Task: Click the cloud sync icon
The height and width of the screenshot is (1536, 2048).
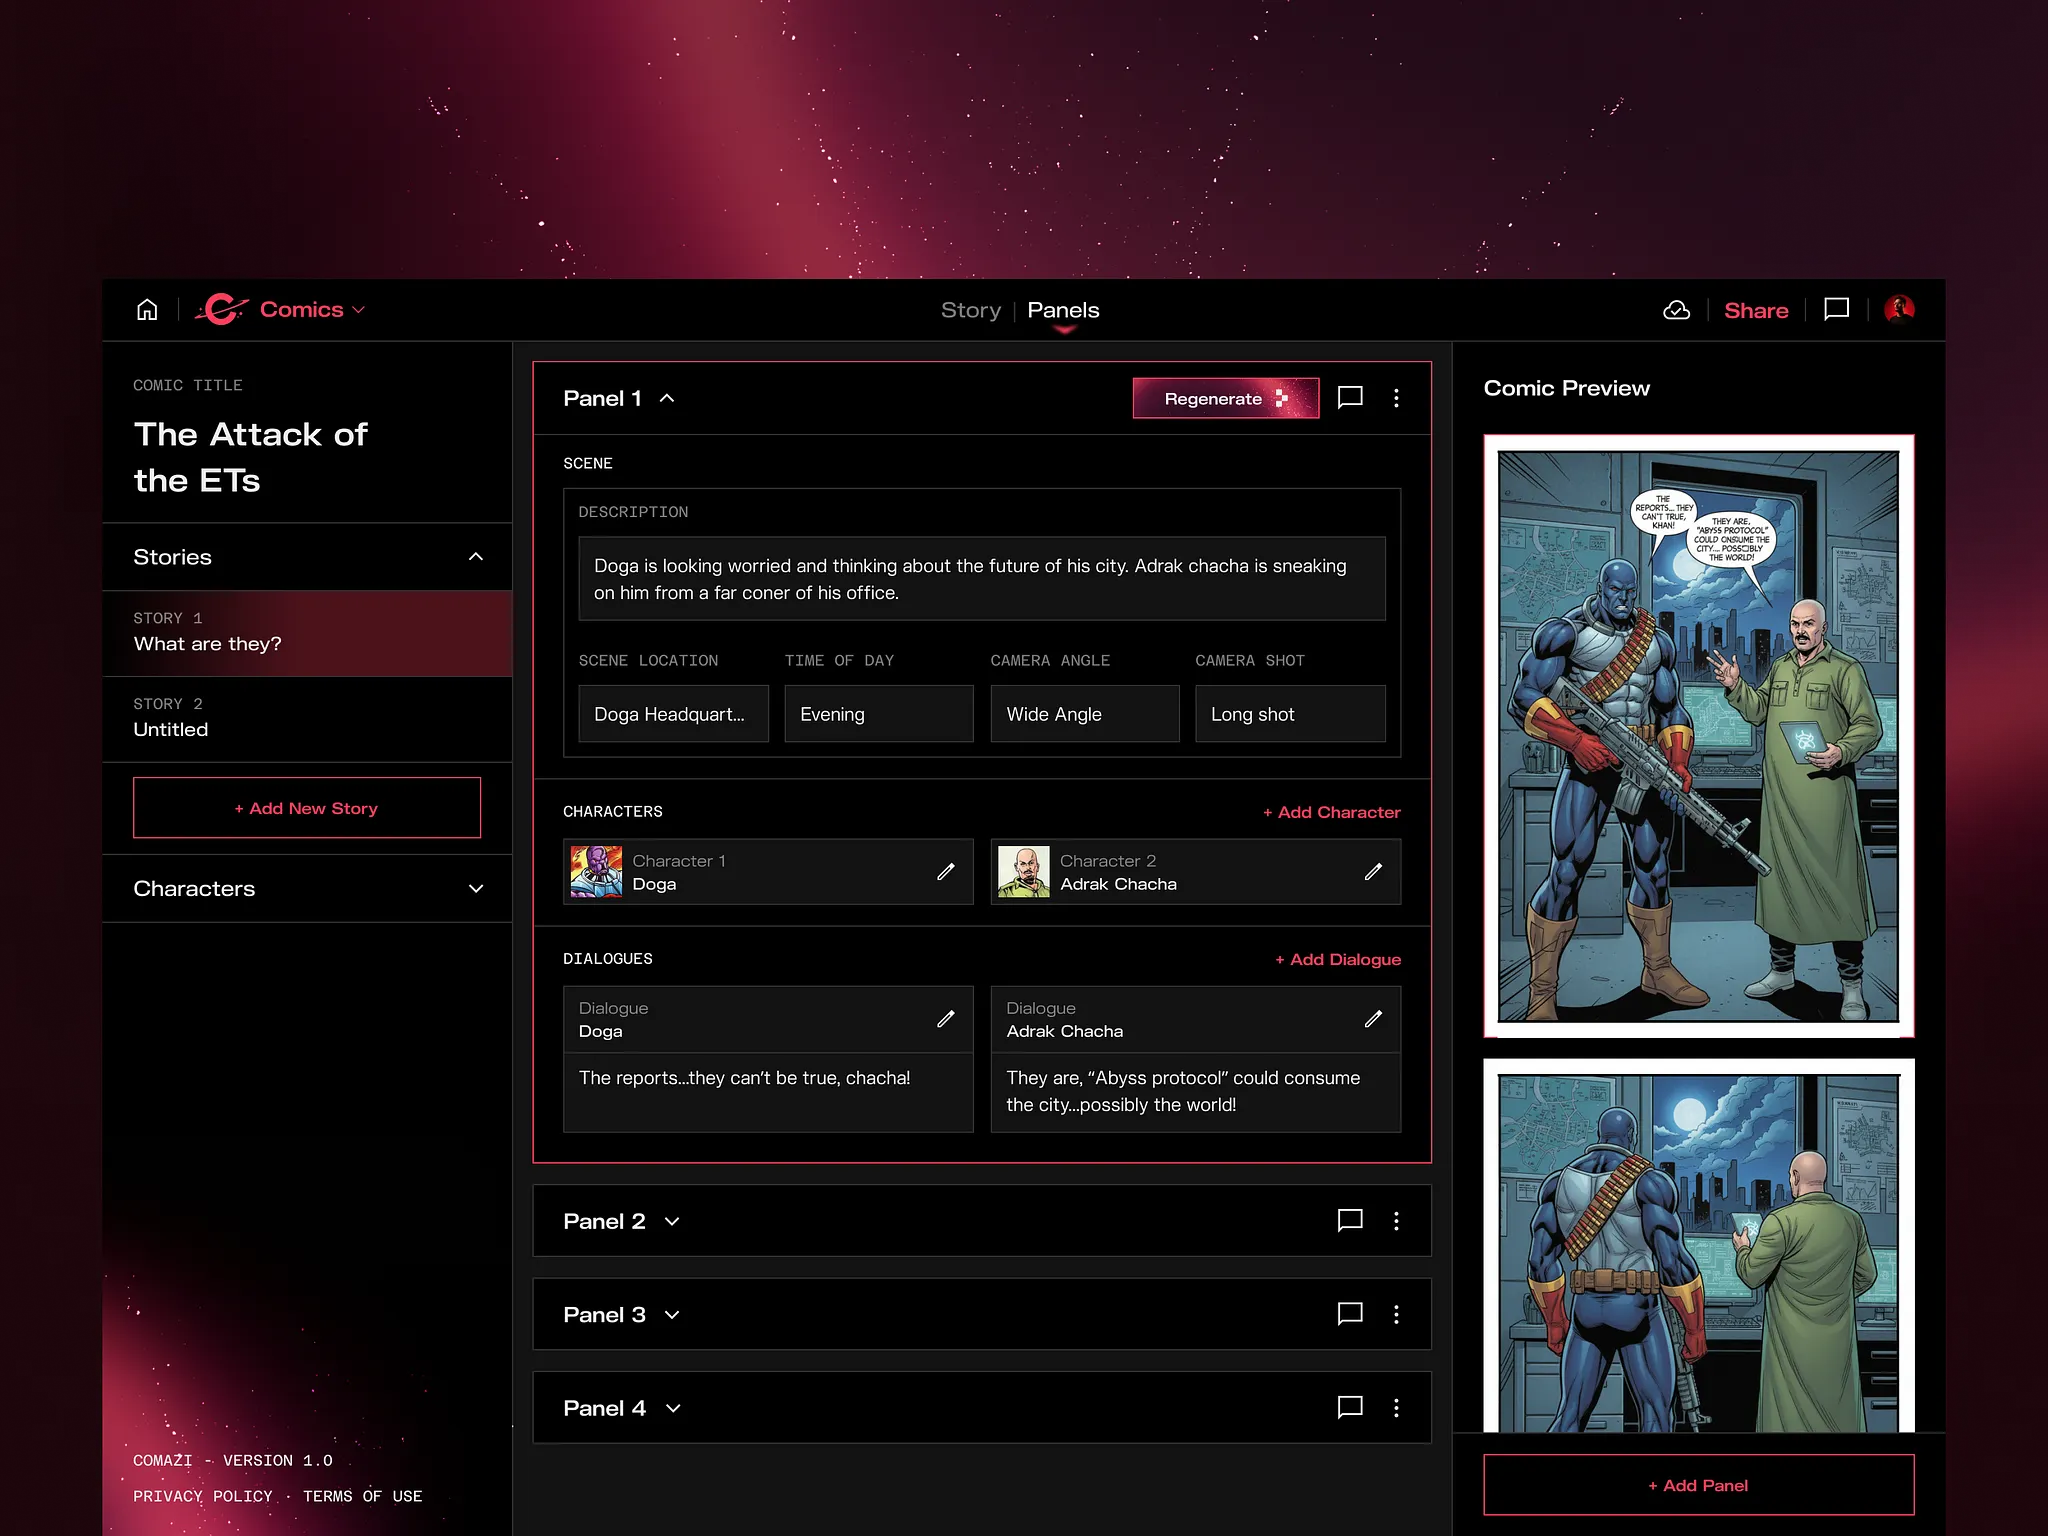Action: tap(1676, 310)
